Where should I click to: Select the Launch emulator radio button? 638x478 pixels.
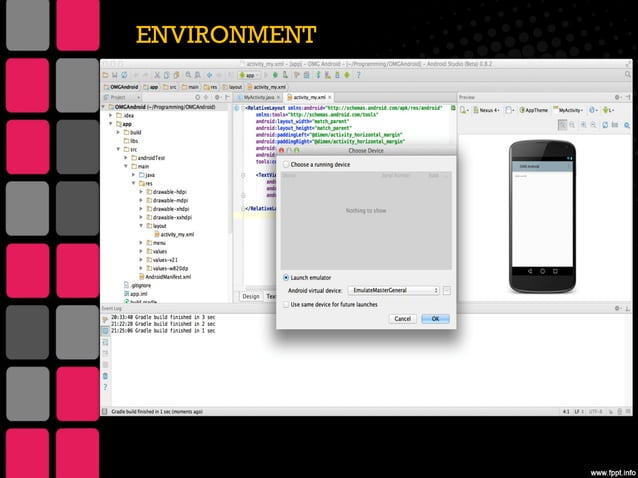pos(286,277)
